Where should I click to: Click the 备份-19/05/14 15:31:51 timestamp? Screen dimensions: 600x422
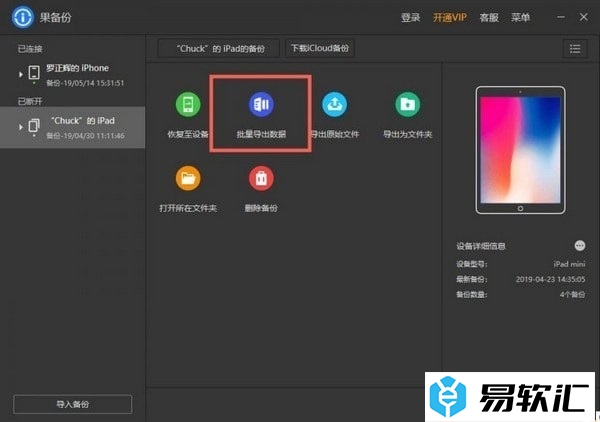pos(85,83)
